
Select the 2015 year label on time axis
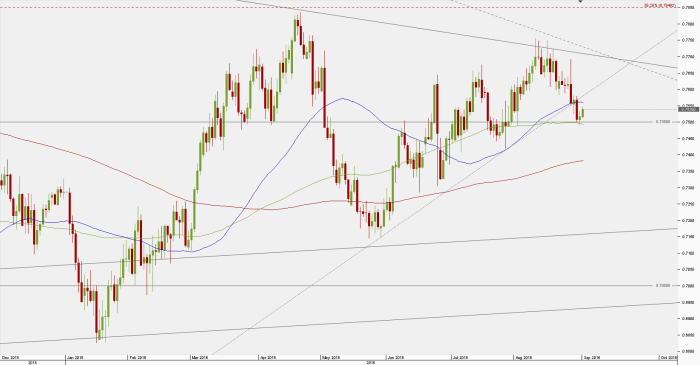click(x=33, y=363)
